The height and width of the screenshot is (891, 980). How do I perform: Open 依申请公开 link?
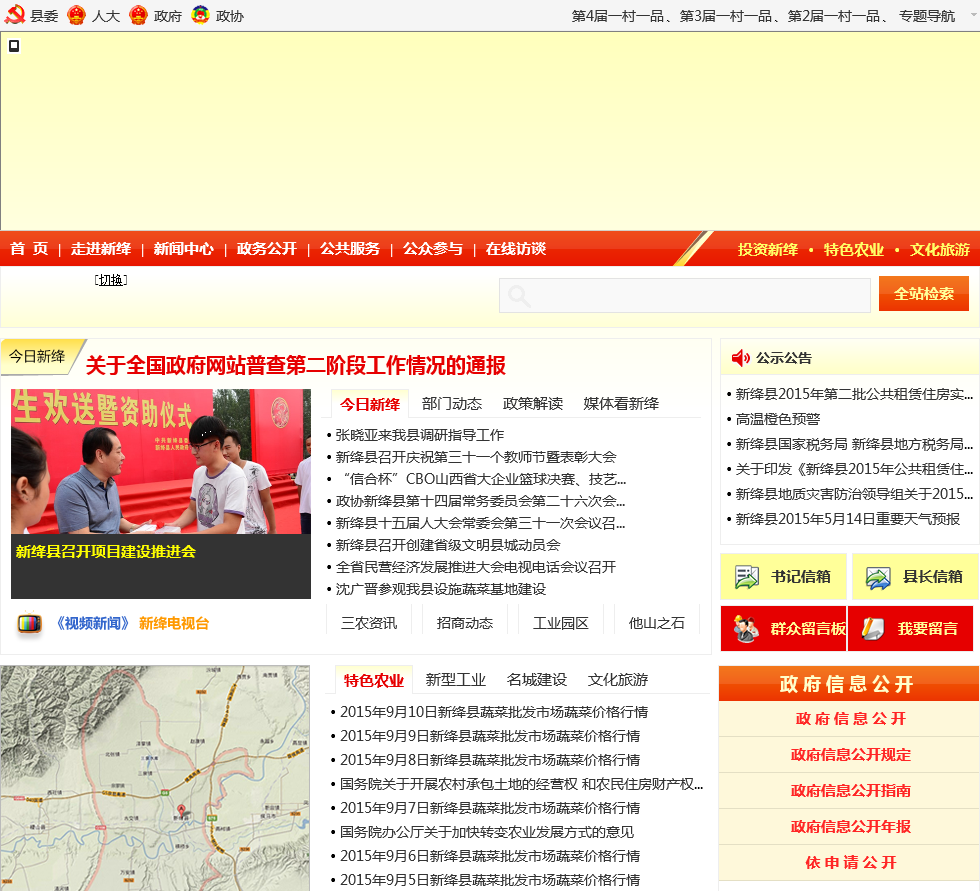click(851, 863)
